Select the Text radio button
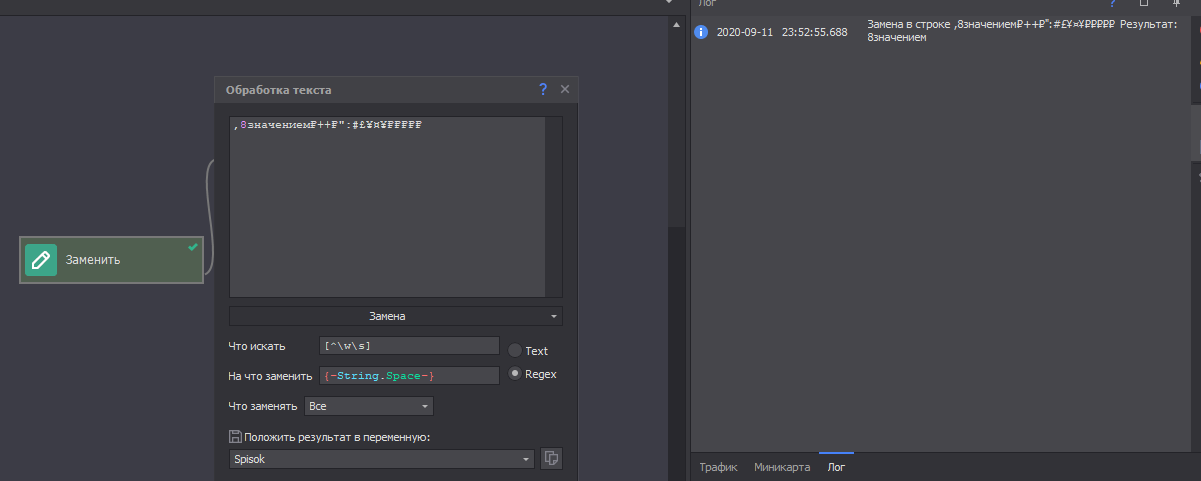 click(515, 351)
